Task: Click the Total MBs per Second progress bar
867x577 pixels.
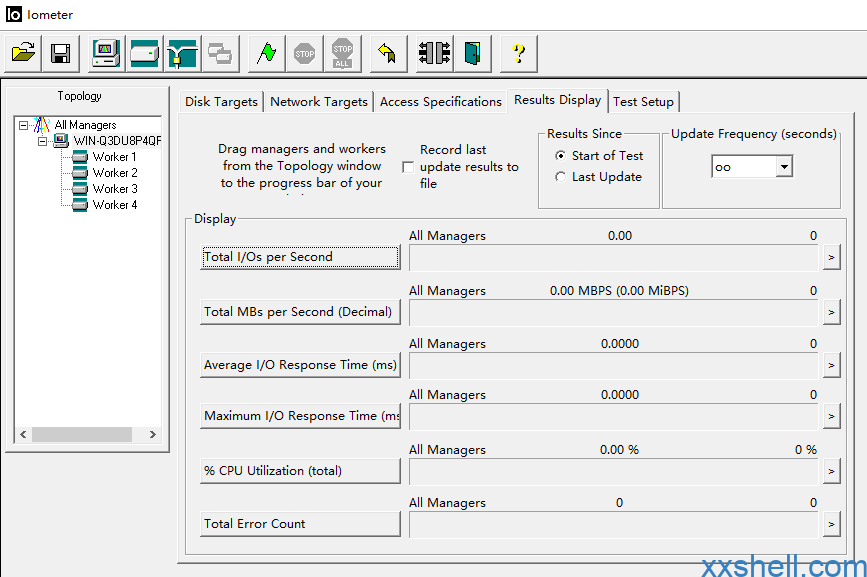Action: 613,313
